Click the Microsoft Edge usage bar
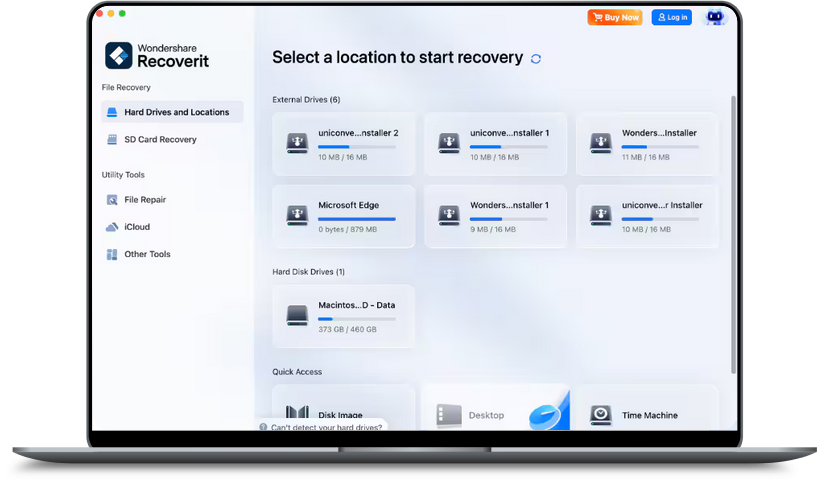The height and width of the screenshot is (484, 817). click(357, 219)
